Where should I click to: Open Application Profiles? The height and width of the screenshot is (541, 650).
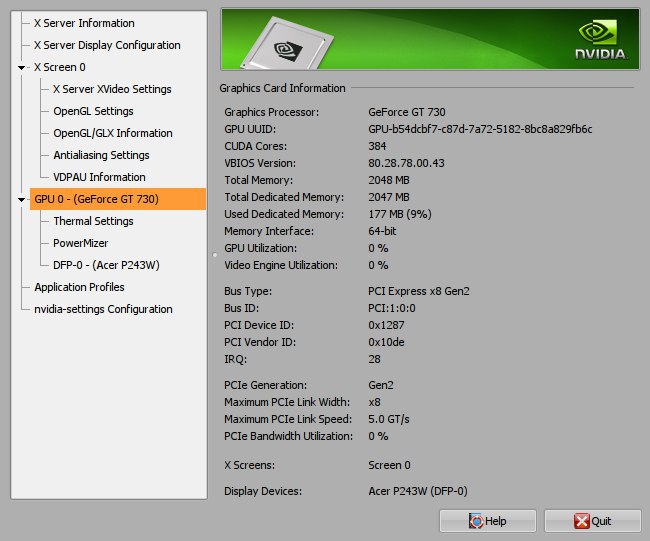coord(79,287)
